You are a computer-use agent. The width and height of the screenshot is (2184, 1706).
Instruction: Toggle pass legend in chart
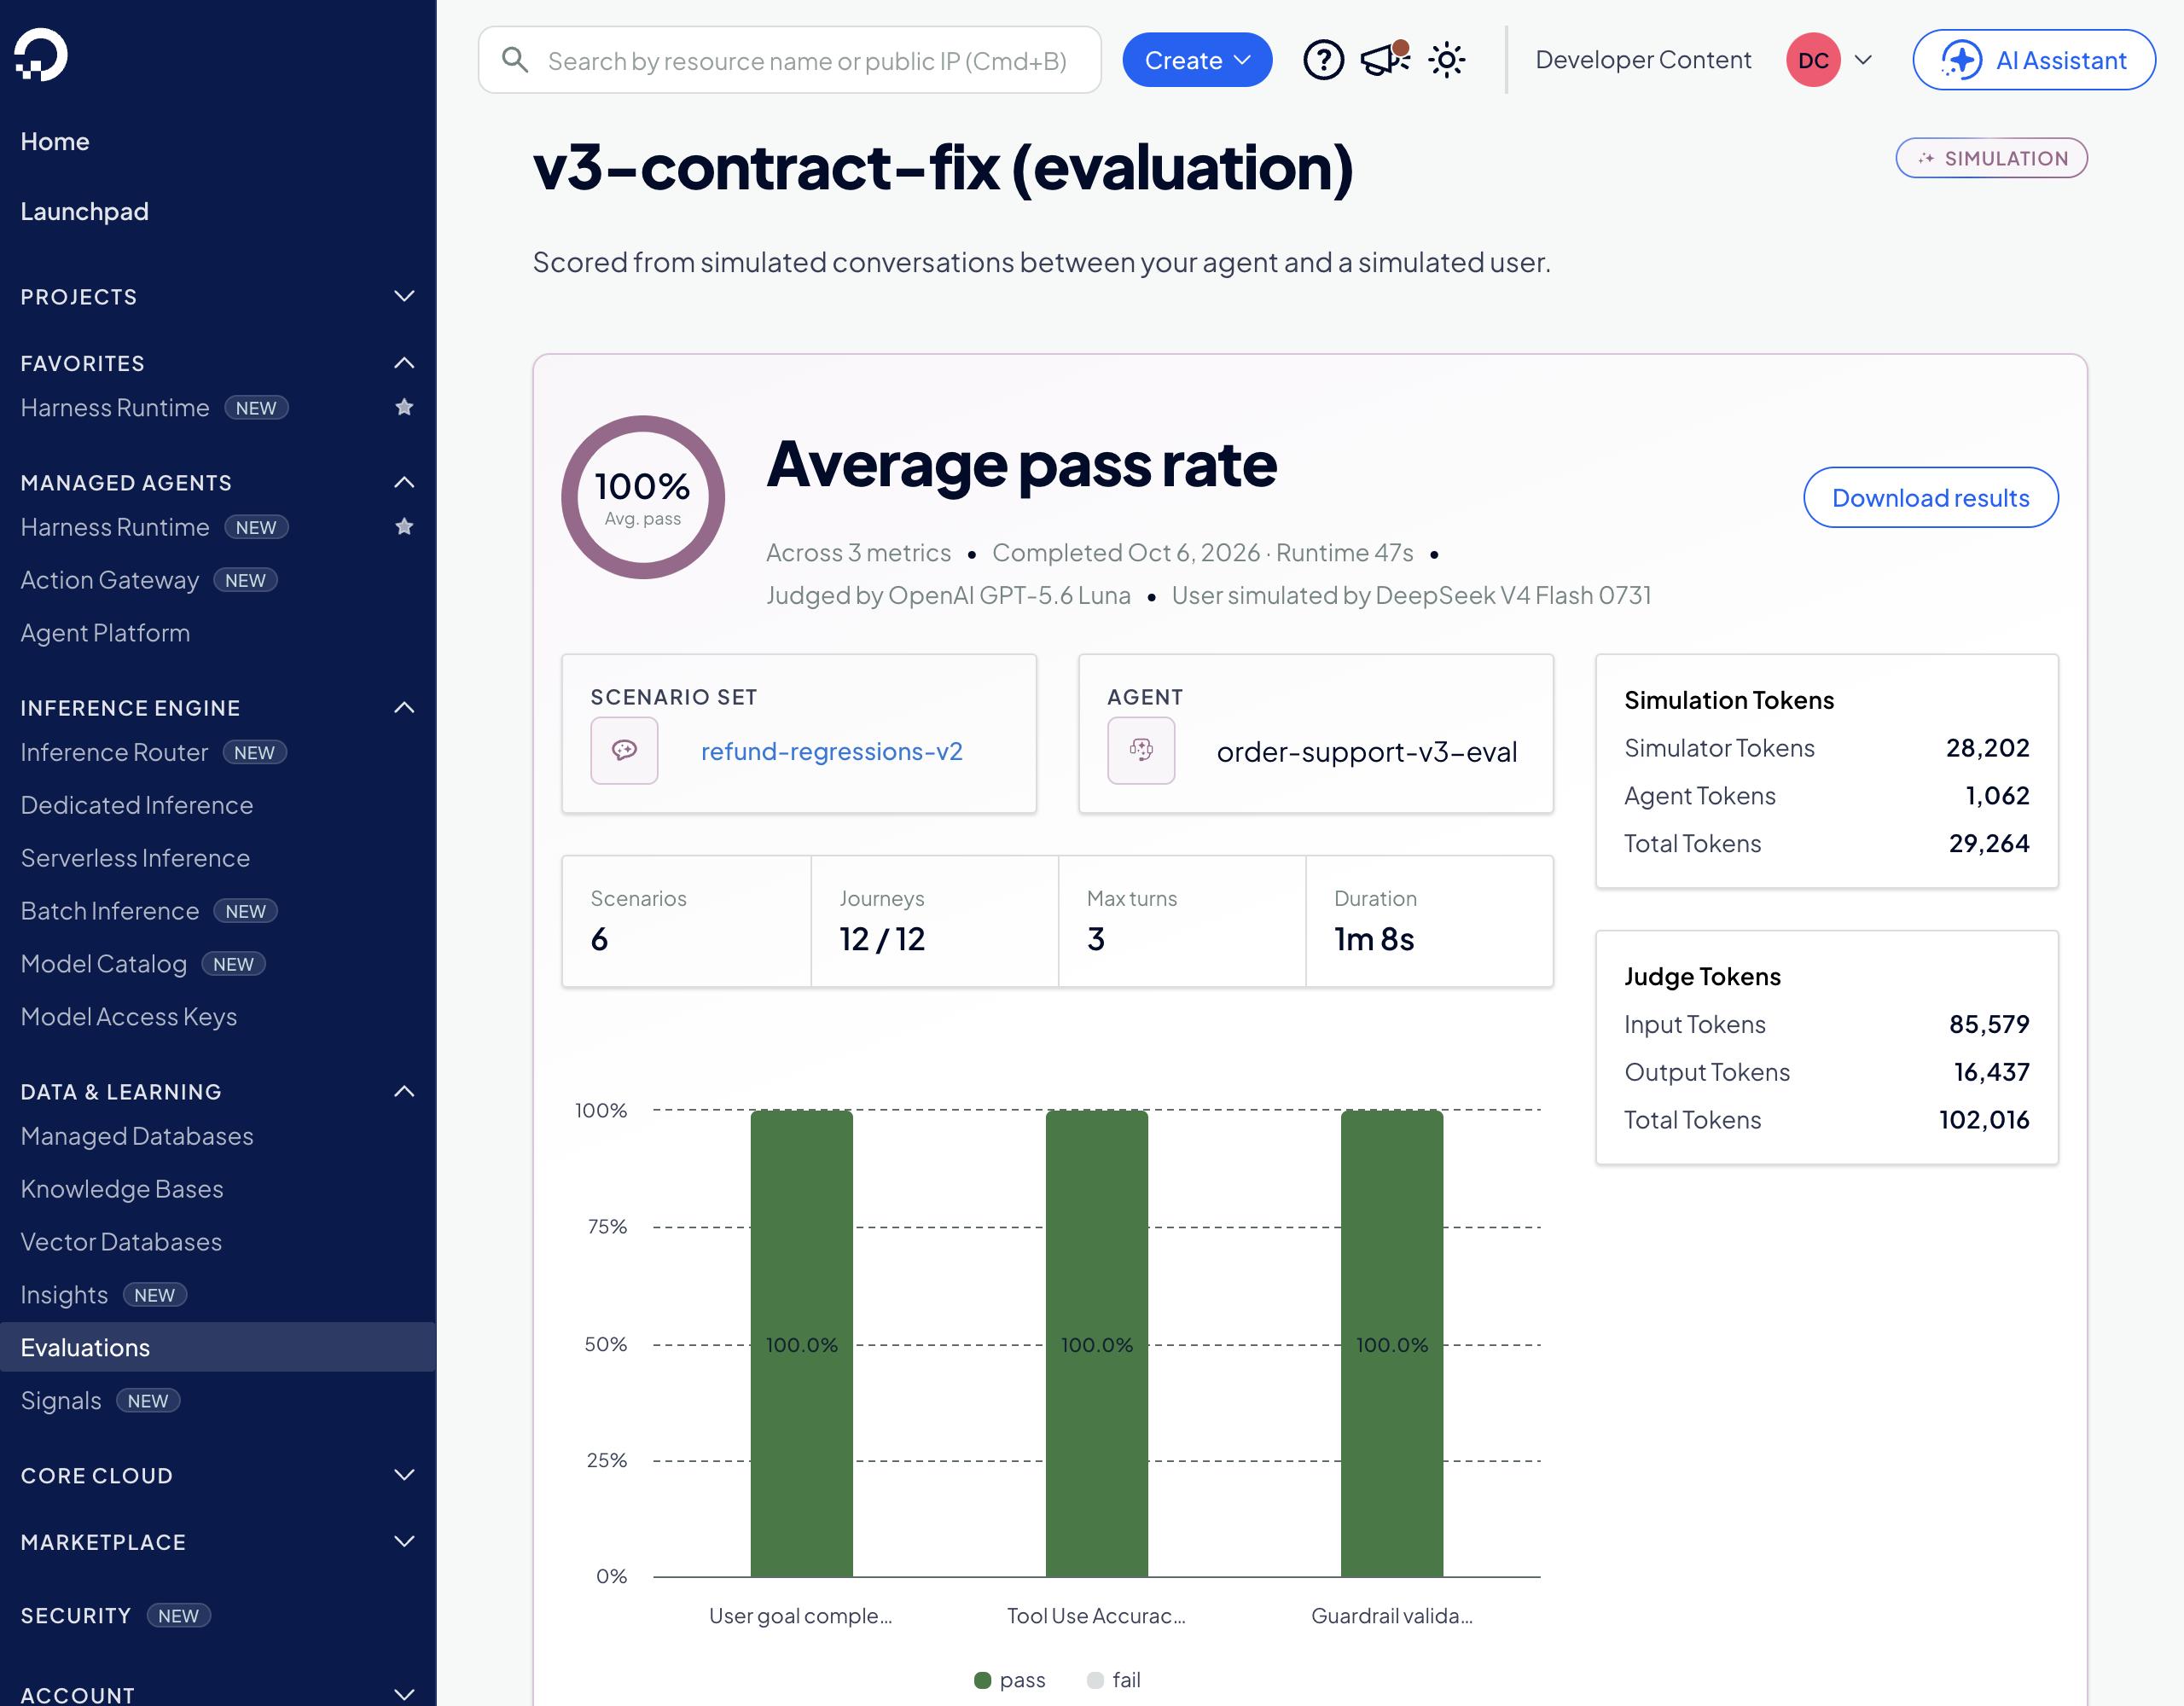click(1009, 1679)
